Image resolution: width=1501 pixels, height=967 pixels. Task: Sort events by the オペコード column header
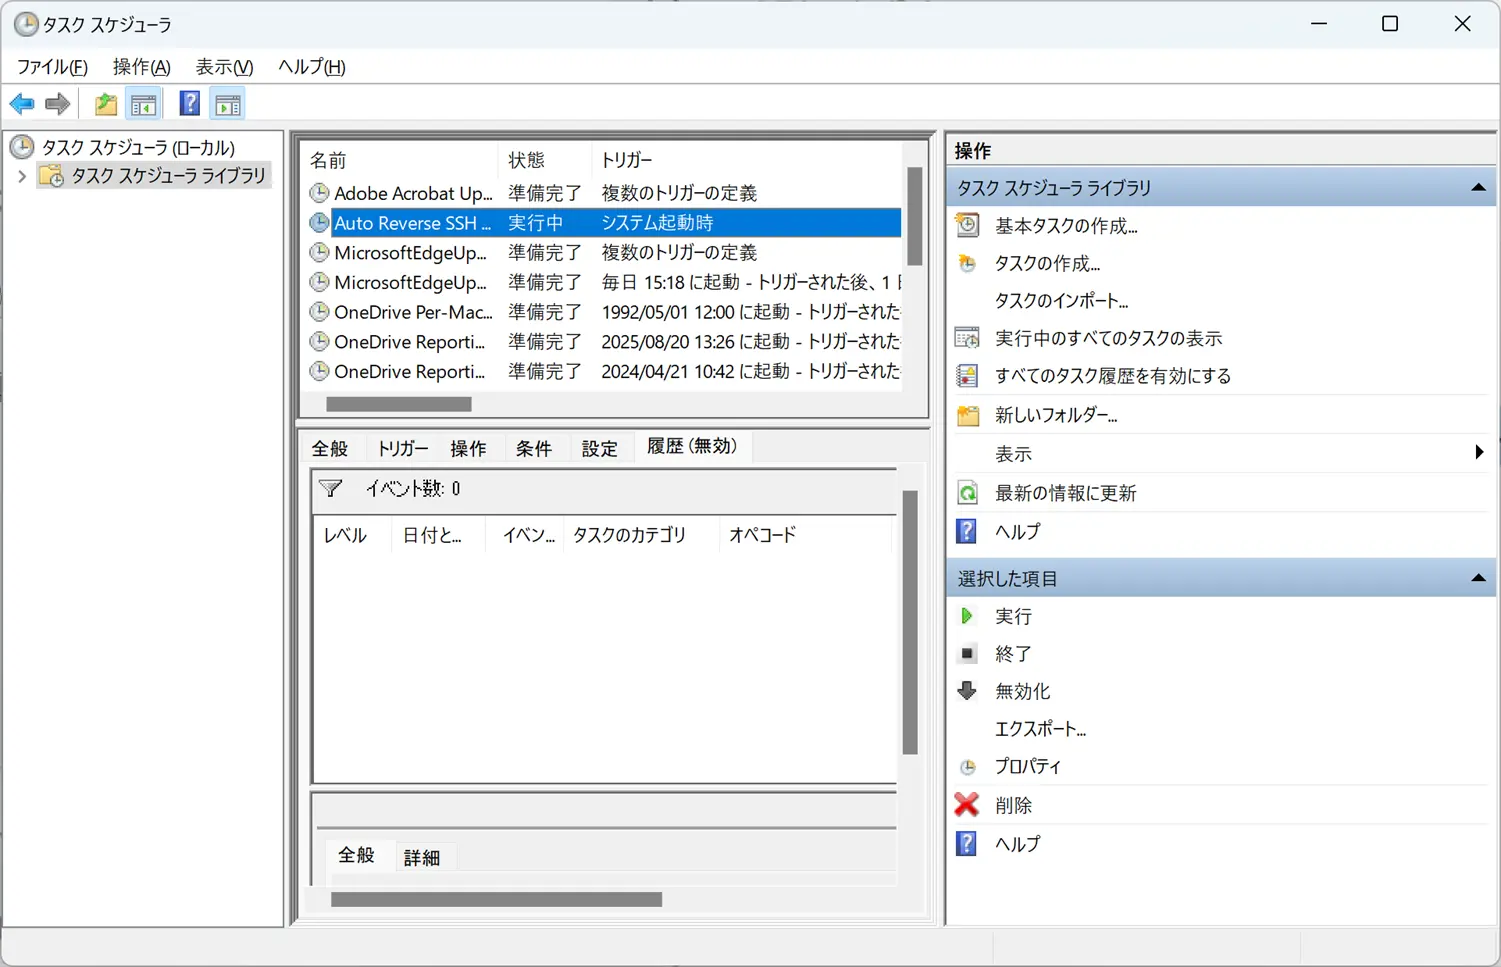click(806, 535)
